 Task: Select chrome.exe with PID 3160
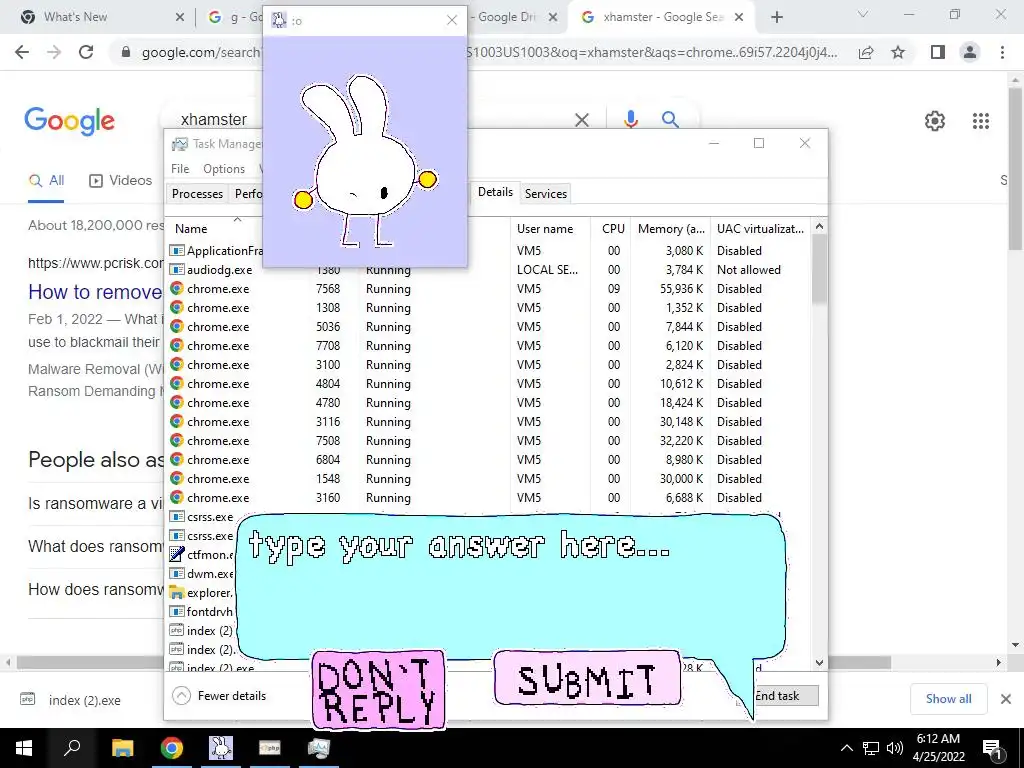click(488, 498)
